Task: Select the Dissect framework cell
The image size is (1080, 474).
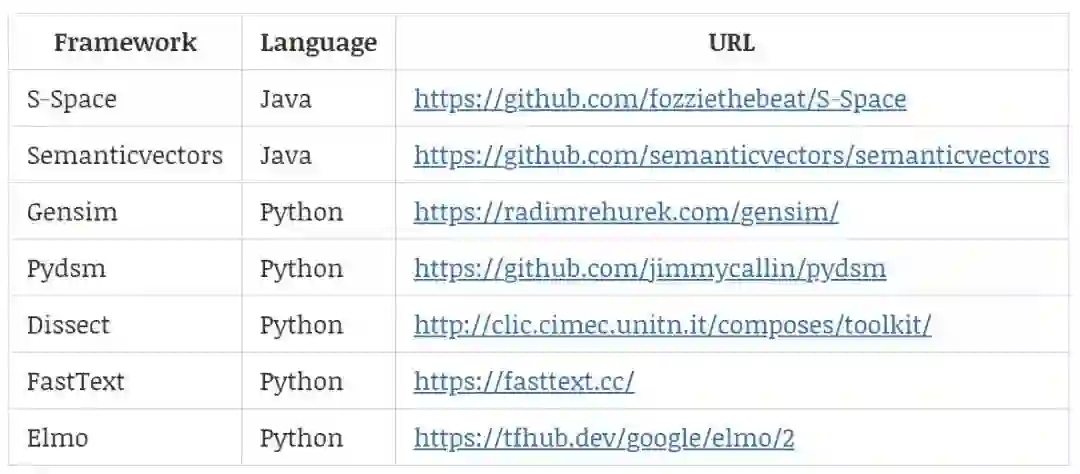Action: point(69,325)
